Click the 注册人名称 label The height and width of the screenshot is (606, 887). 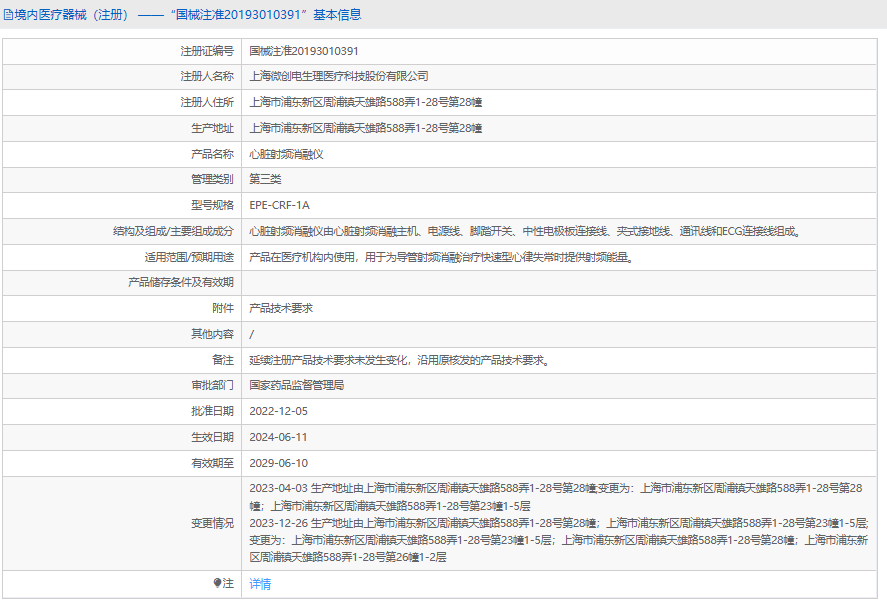(x=207, y=76)
